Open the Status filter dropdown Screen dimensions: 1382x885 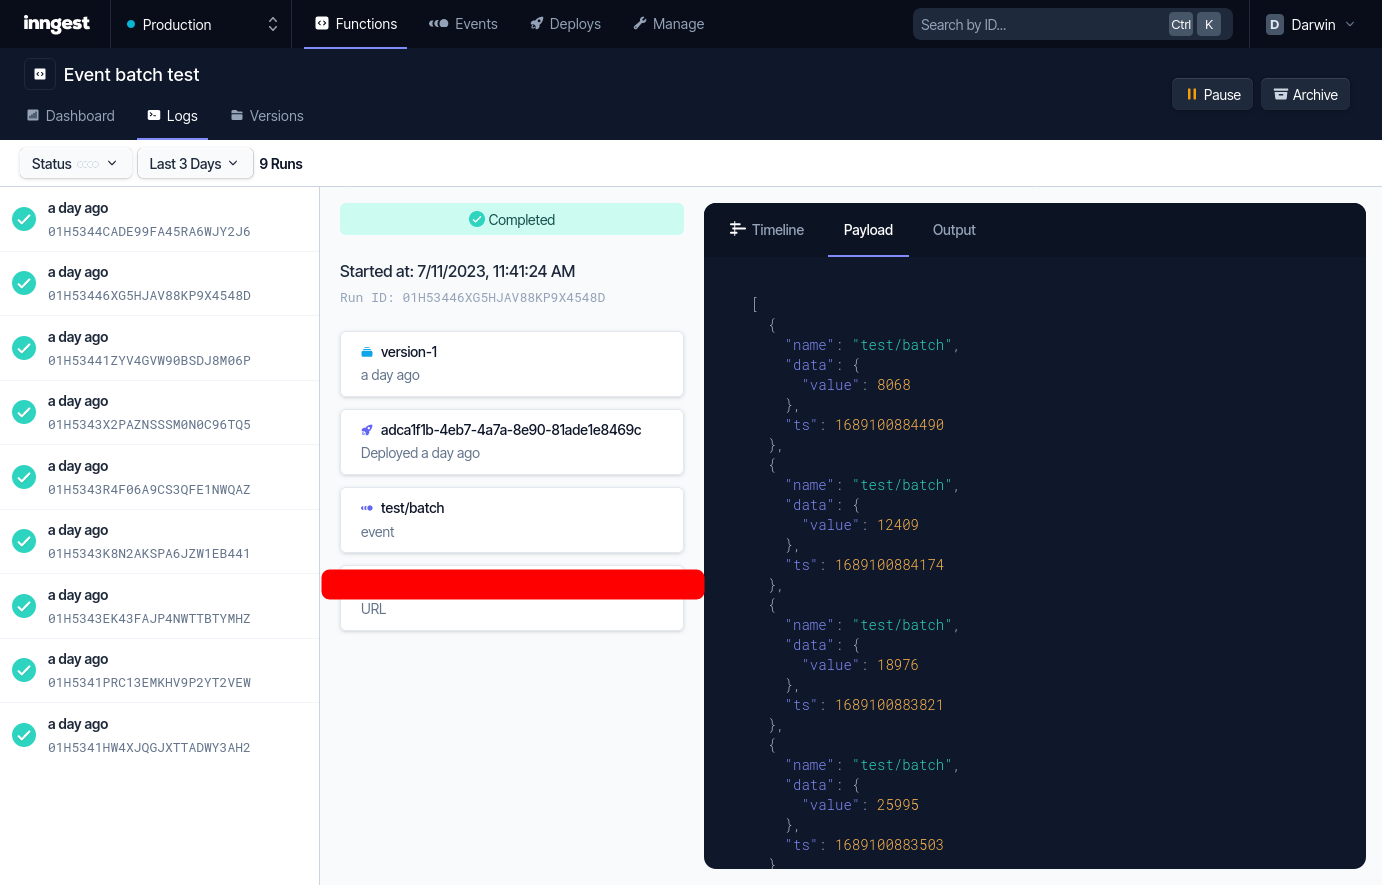pos(75,162)
